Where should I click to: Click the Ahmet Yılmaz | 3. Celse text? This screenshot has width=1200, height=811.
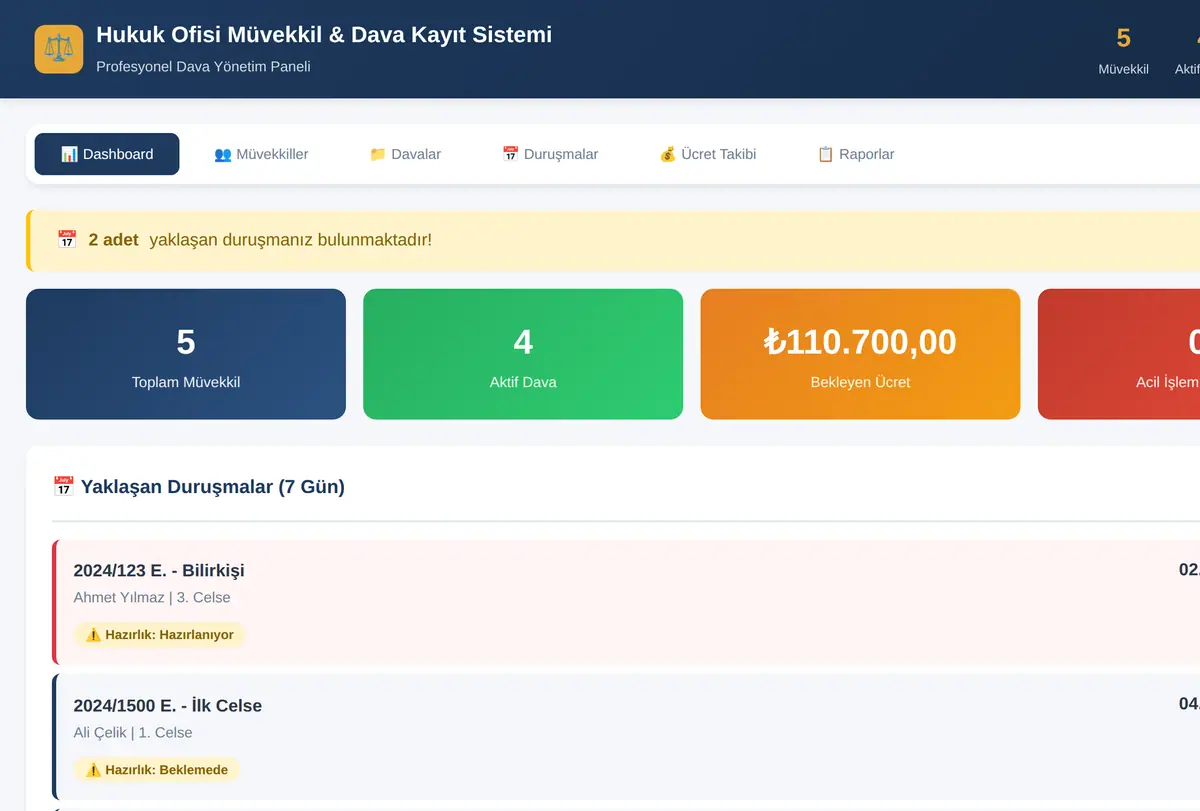click(152, 598)
